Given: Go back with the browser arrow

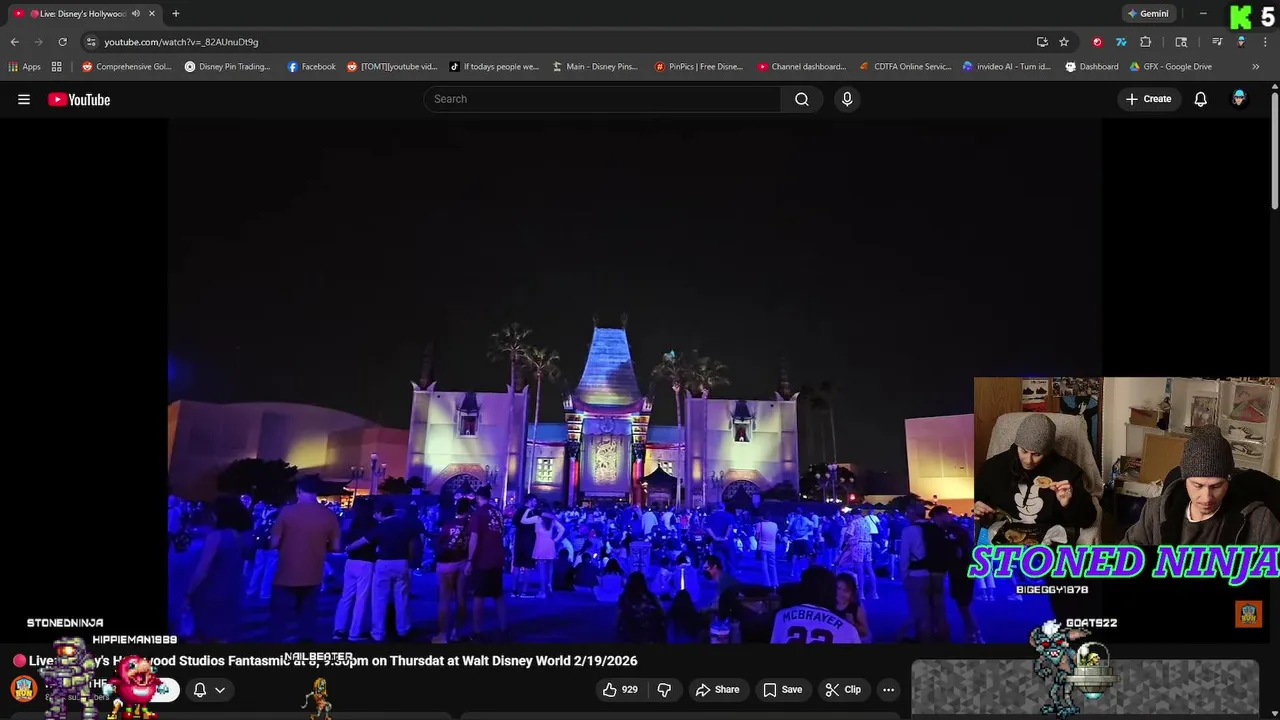Looking at the screenshot, I should (14, 42).
